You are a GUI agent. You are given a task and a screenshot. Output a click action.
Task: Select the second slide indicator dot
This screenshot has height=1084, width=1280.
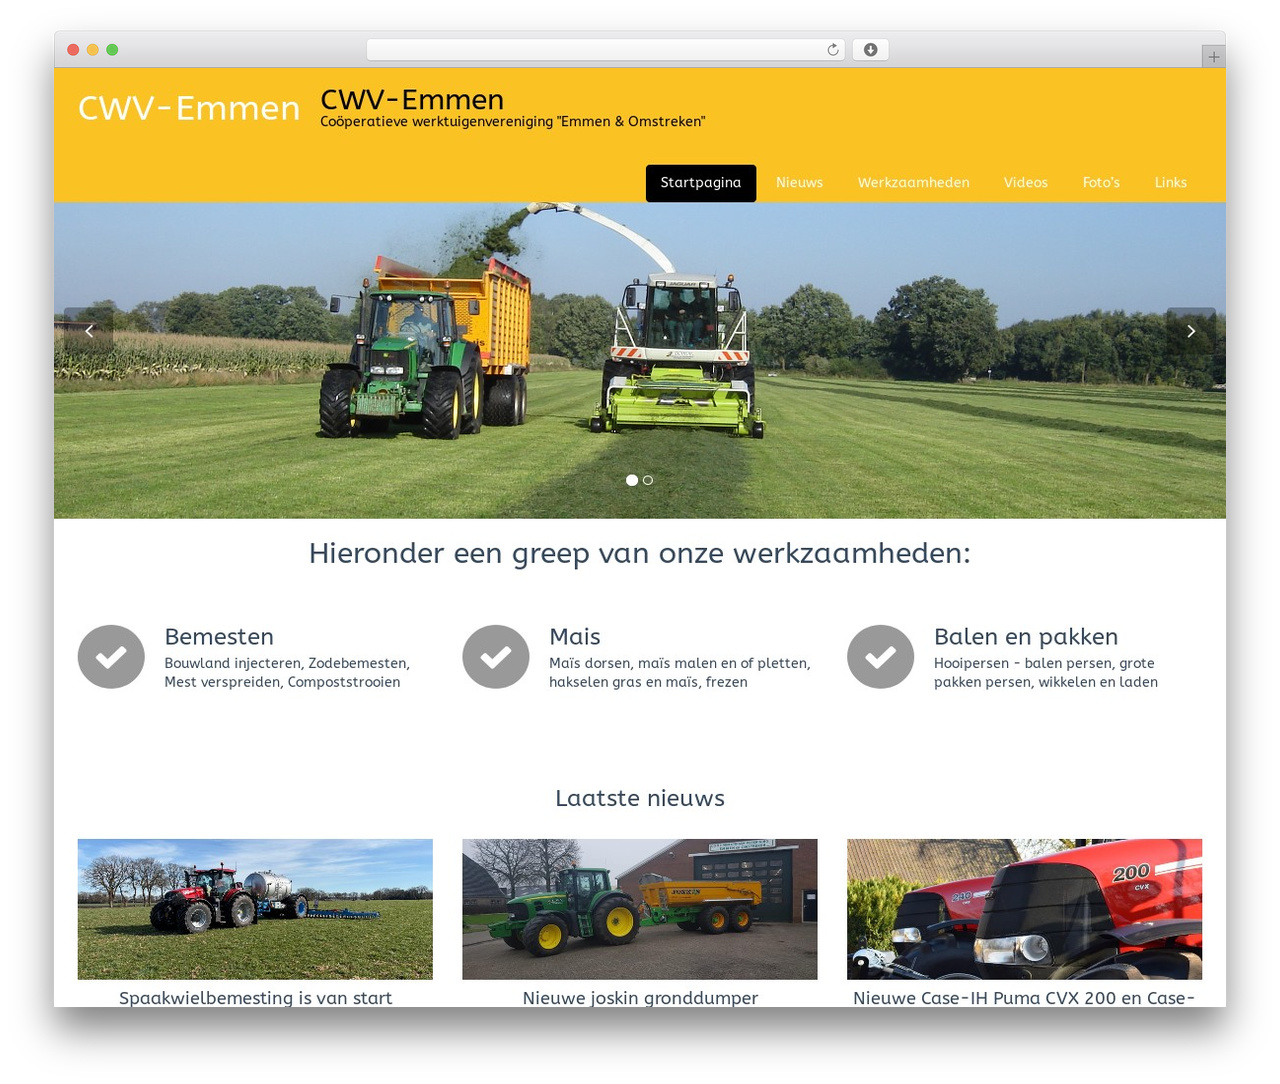pyautogui.click(x=648, y=480)
